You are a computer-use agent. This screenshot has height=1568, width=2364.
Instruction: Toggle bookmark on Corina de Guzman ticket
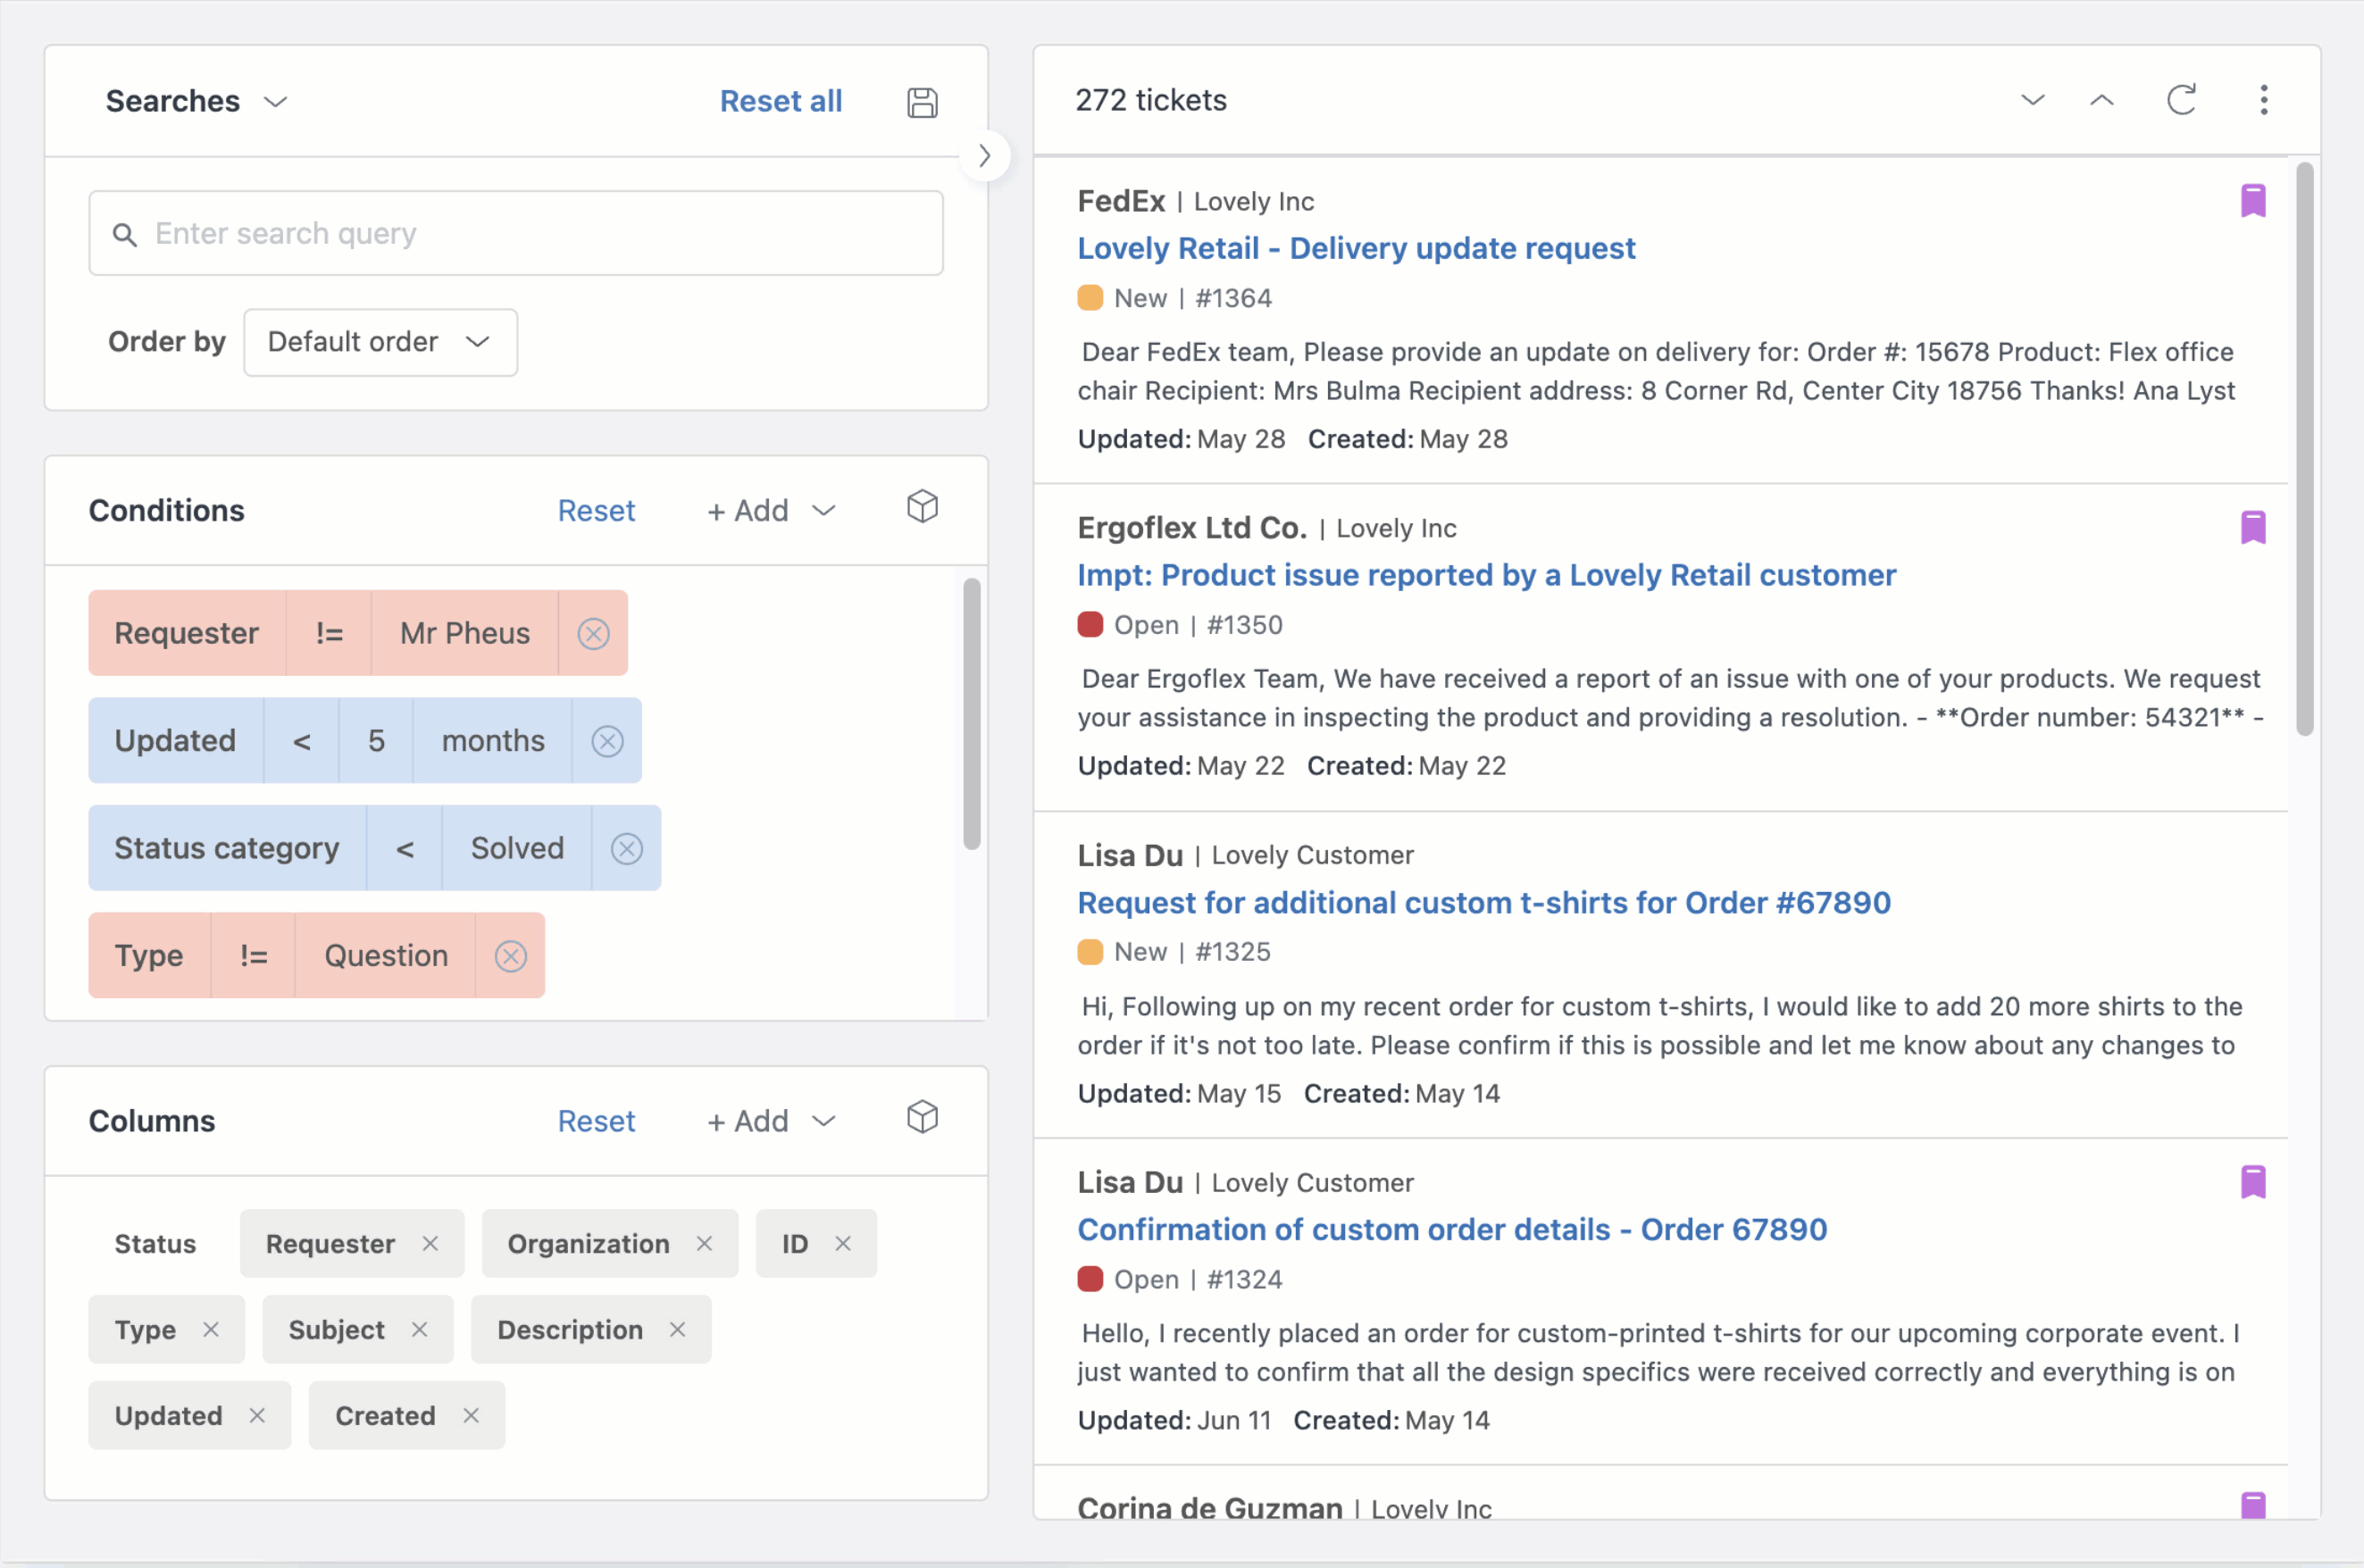click(x=2252, y=1505)
